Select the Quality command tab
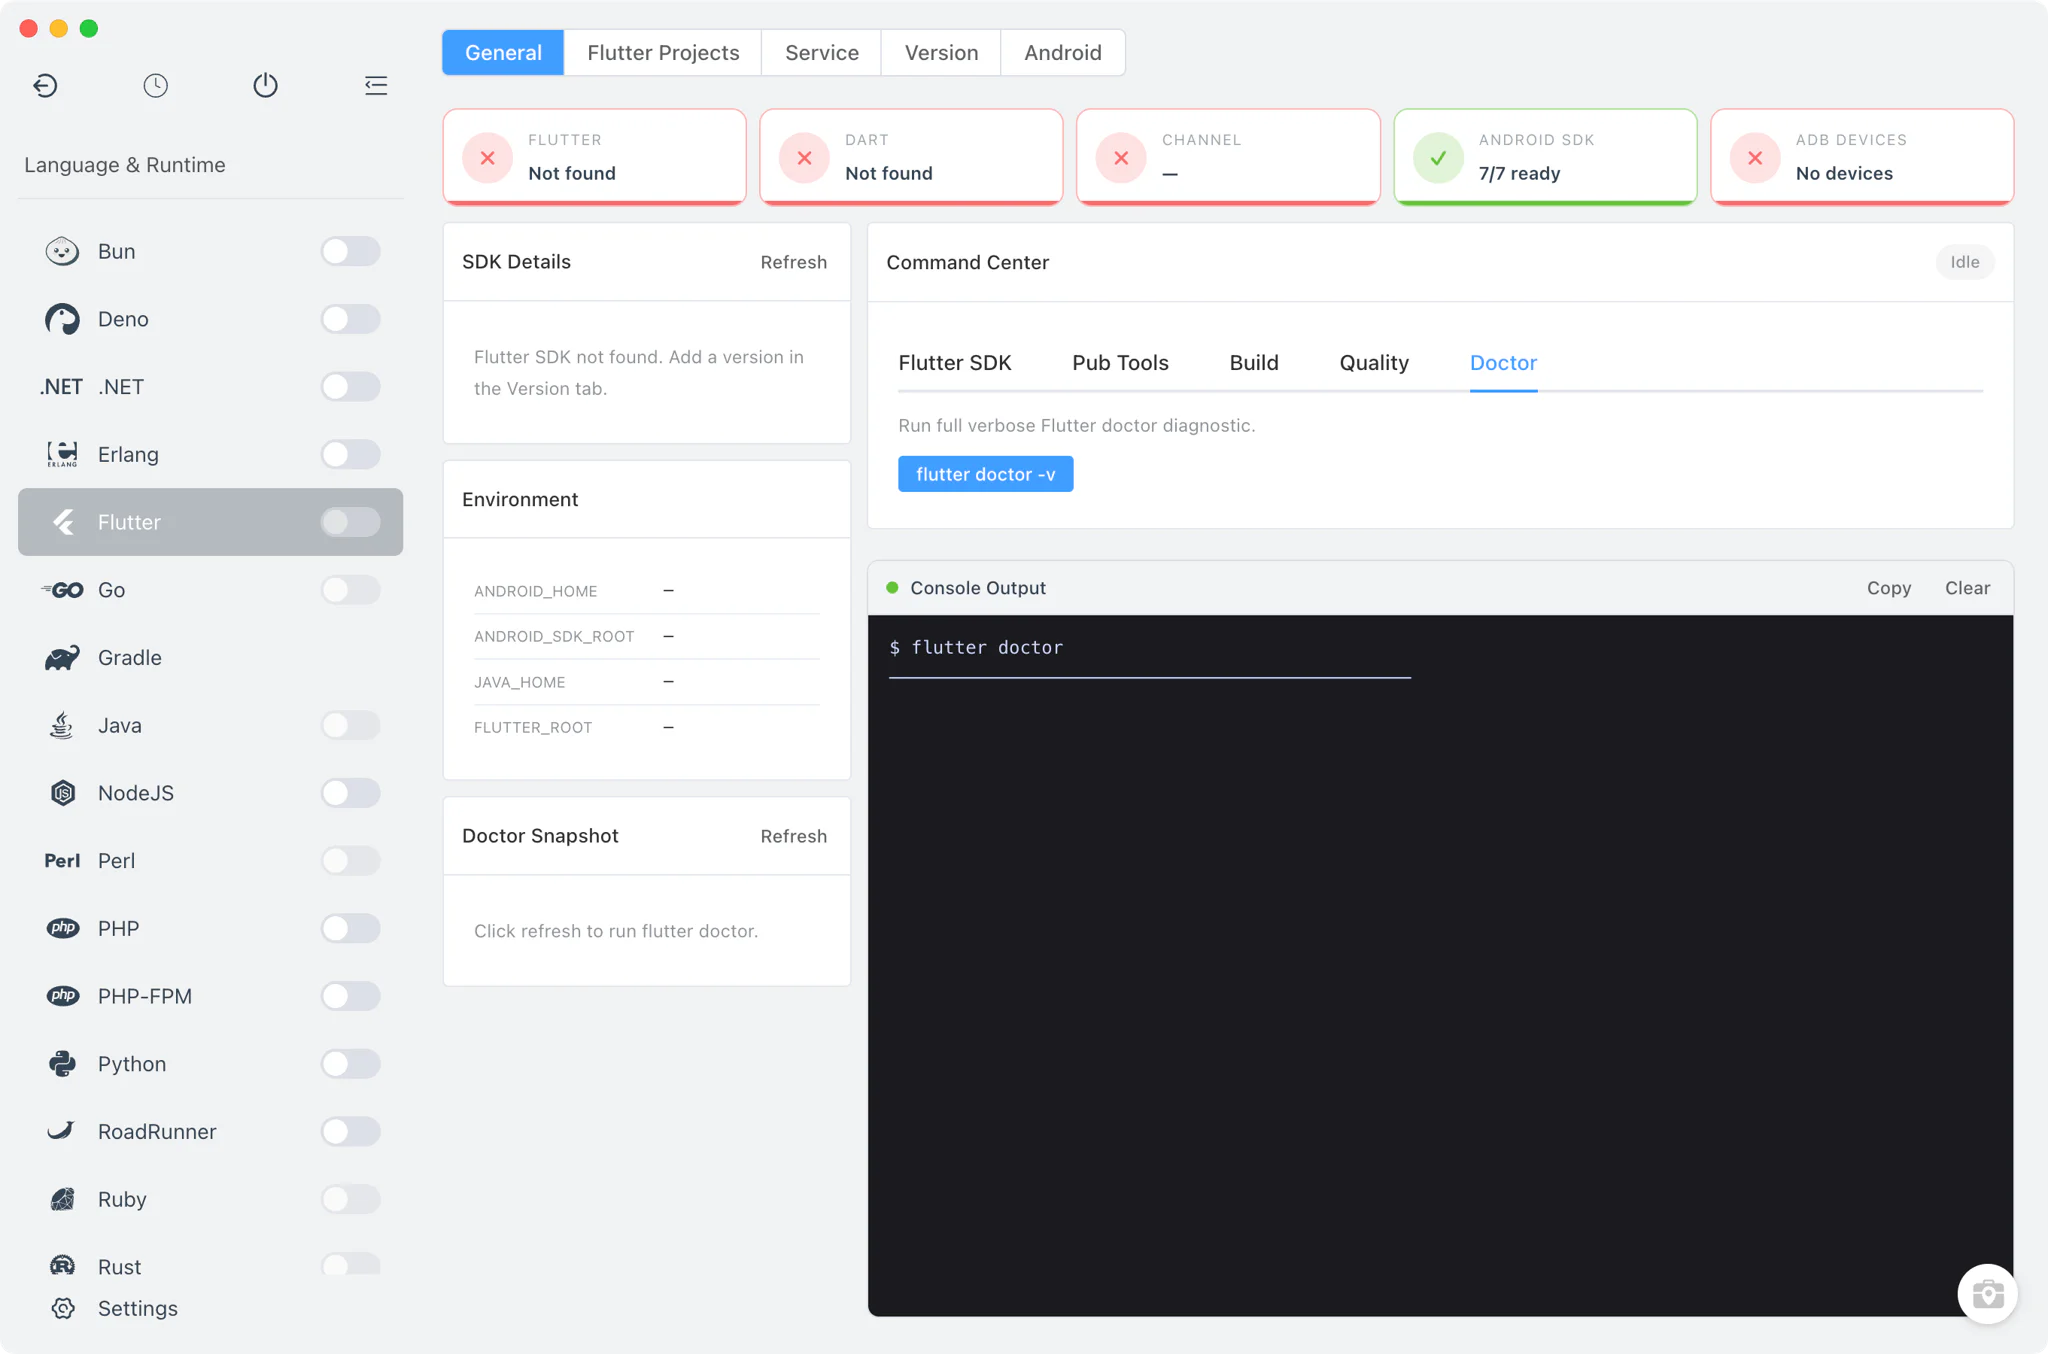This screenshot has height=1354, width=2048. [x=1374, y=363]
